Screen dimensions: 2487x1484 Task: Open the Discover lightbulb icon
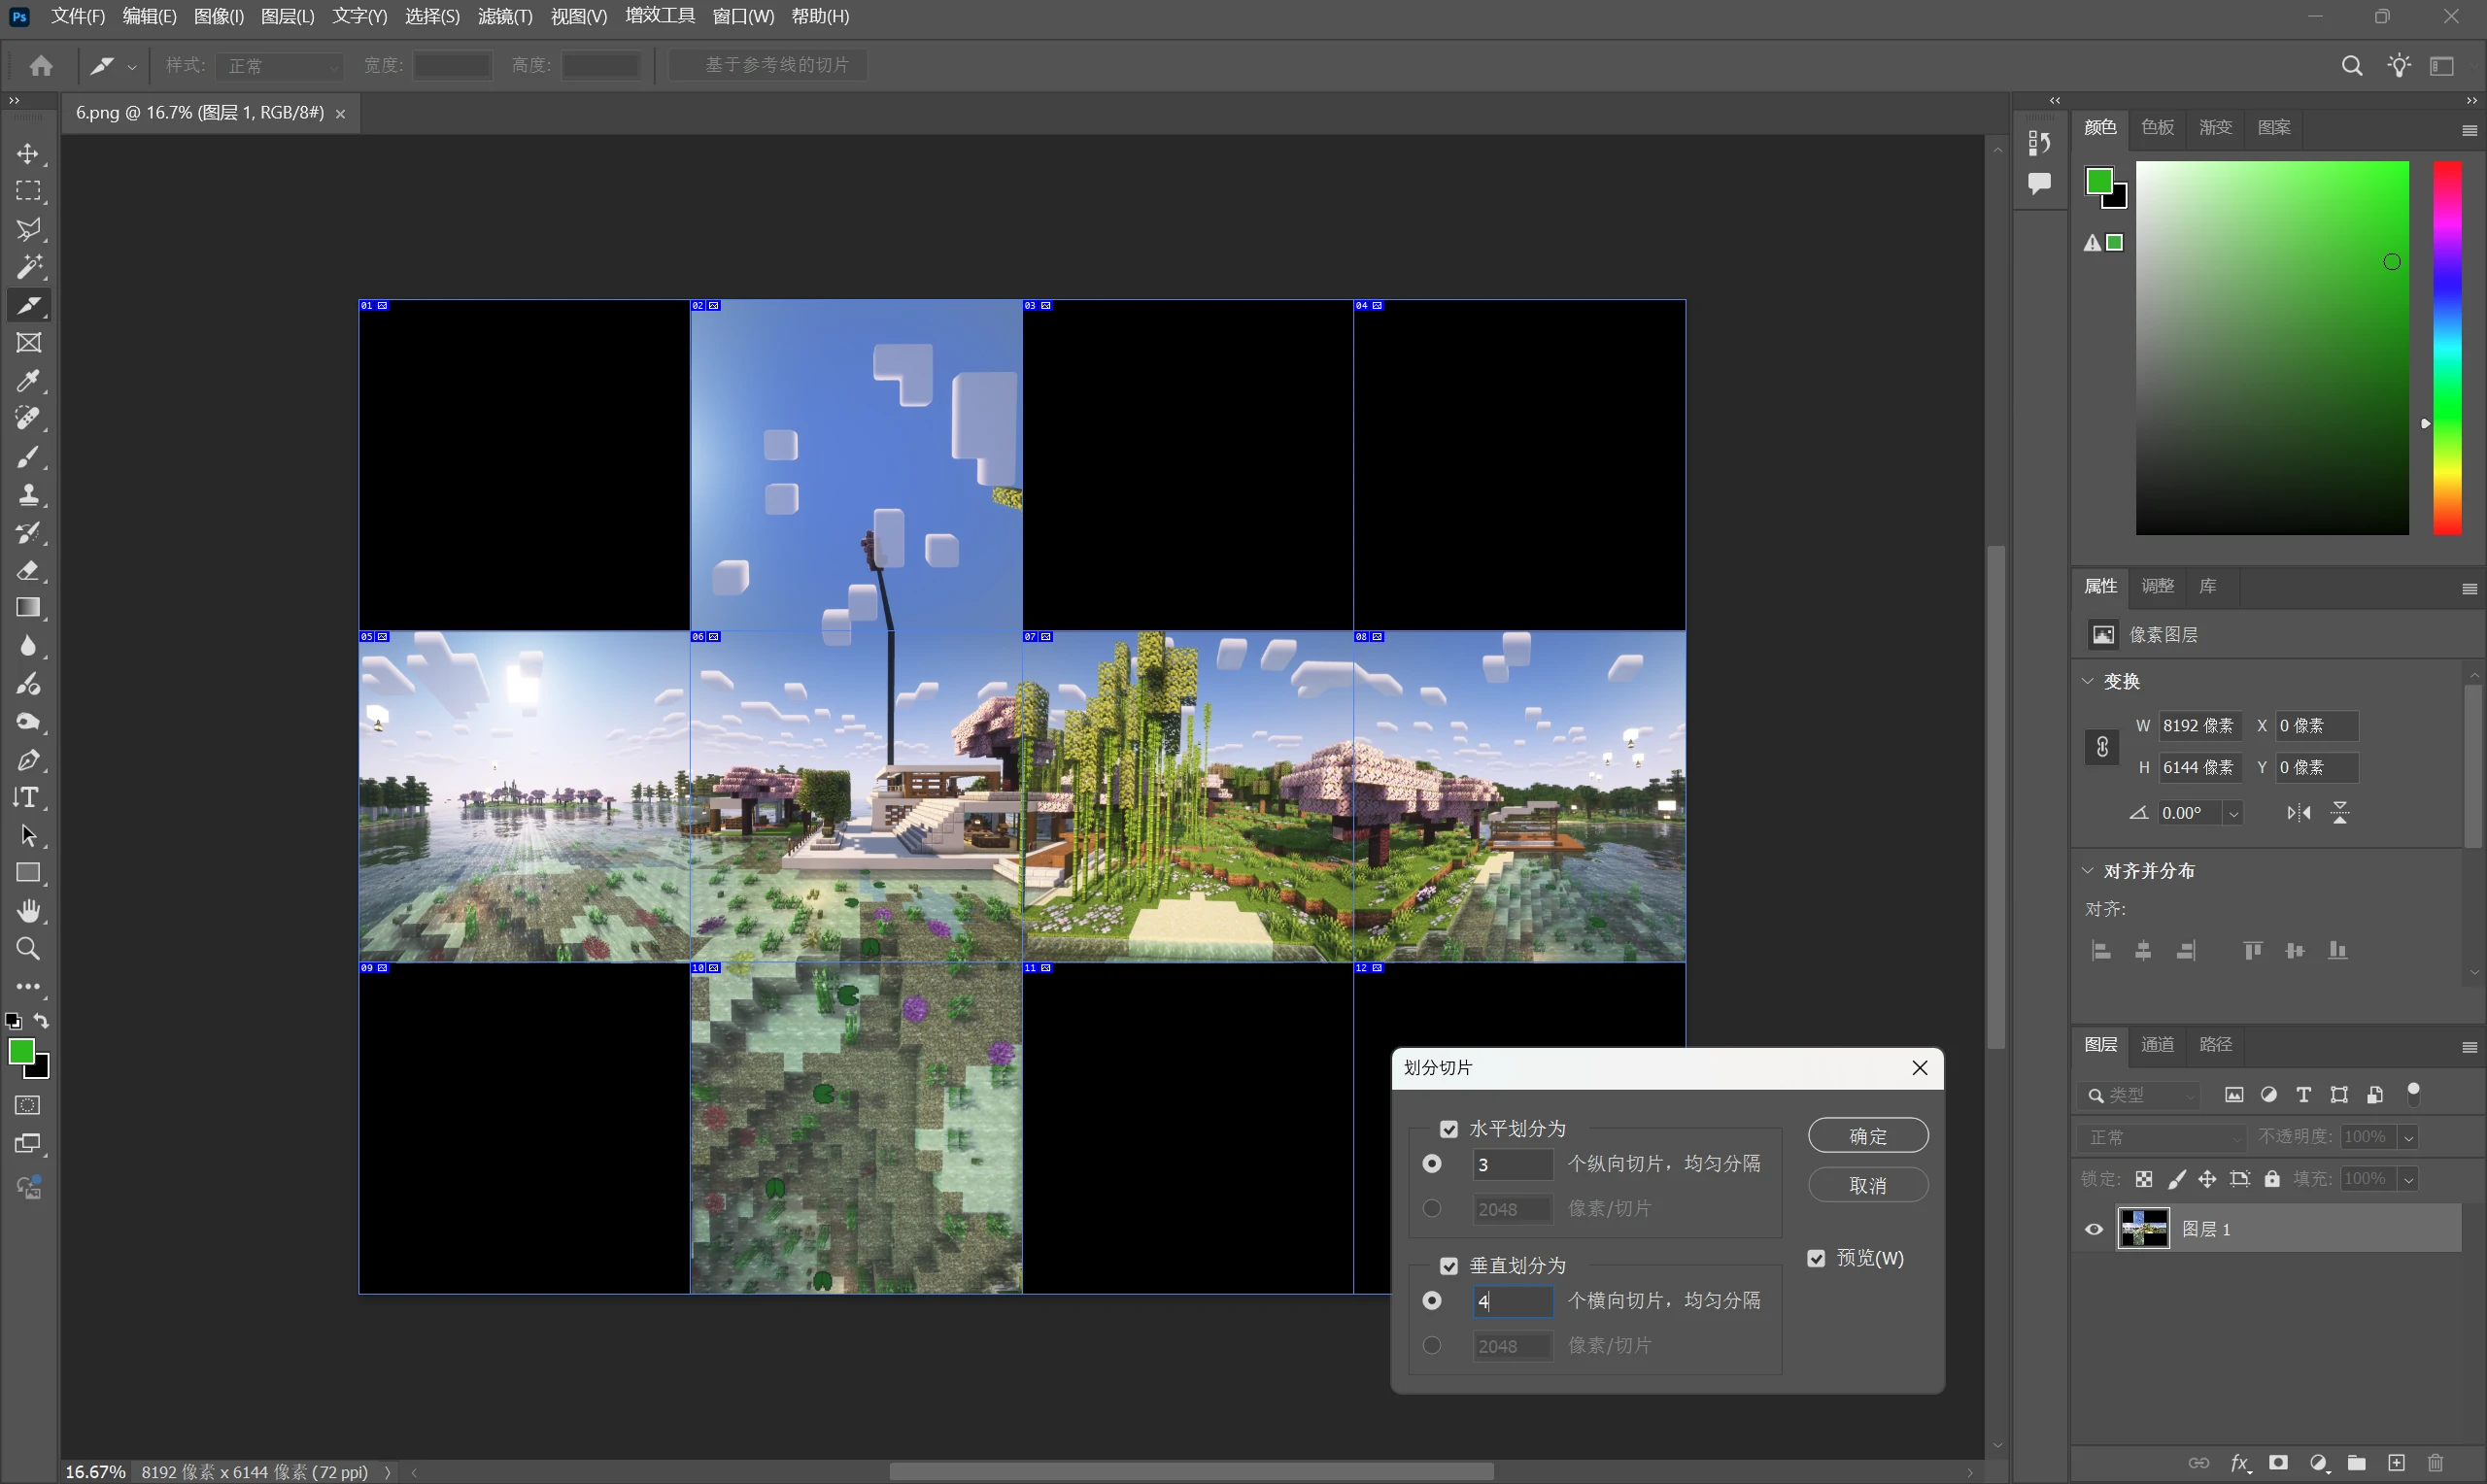2399,66
